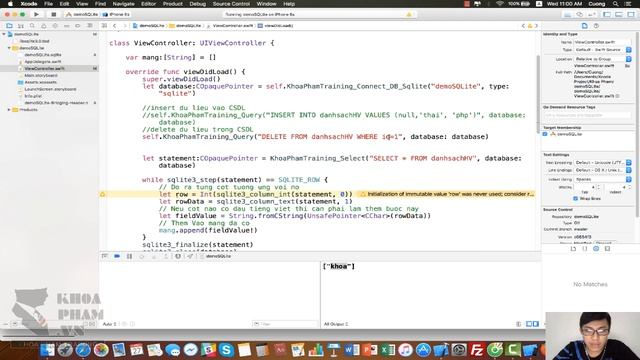This screenshot has width=640, height=360.
Task: Collapse the demoSQLite group folder
Action: point(9,48)
